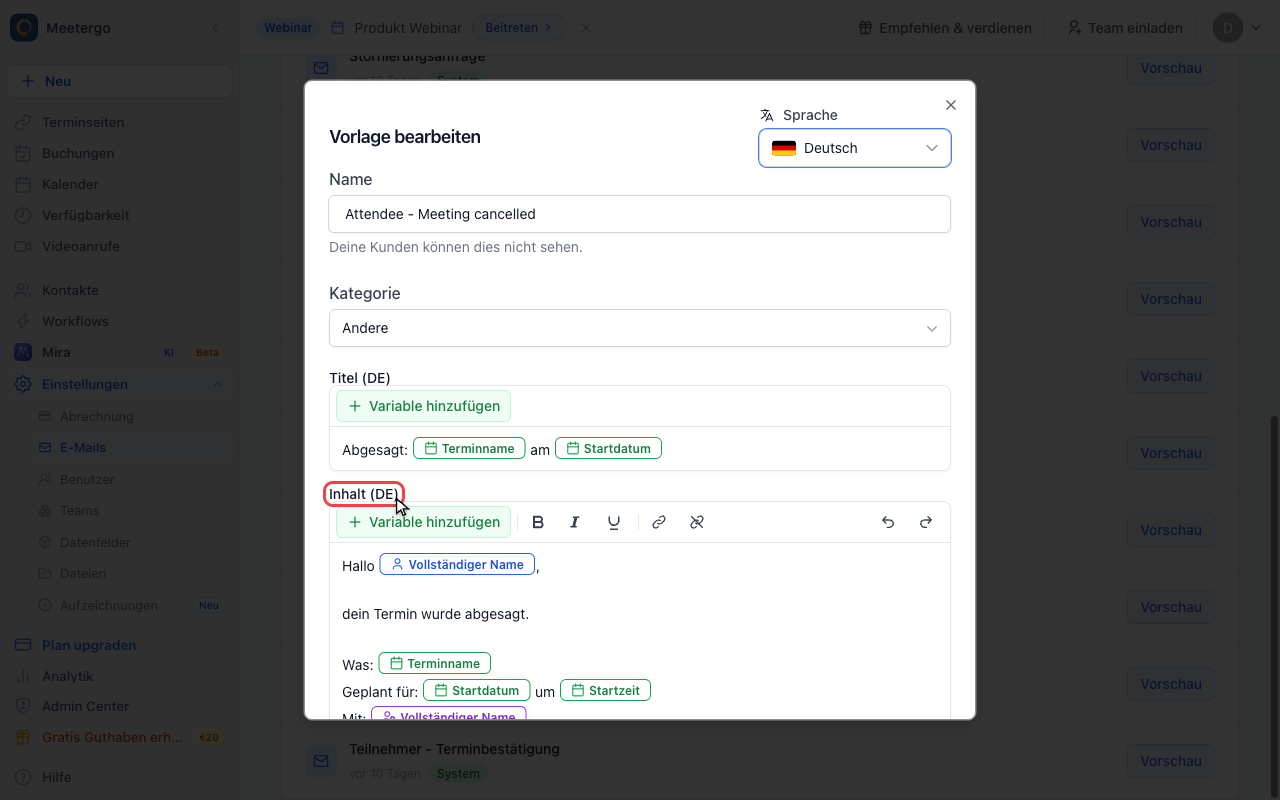Remove link with the unlink icon

[x=697, y=522]
